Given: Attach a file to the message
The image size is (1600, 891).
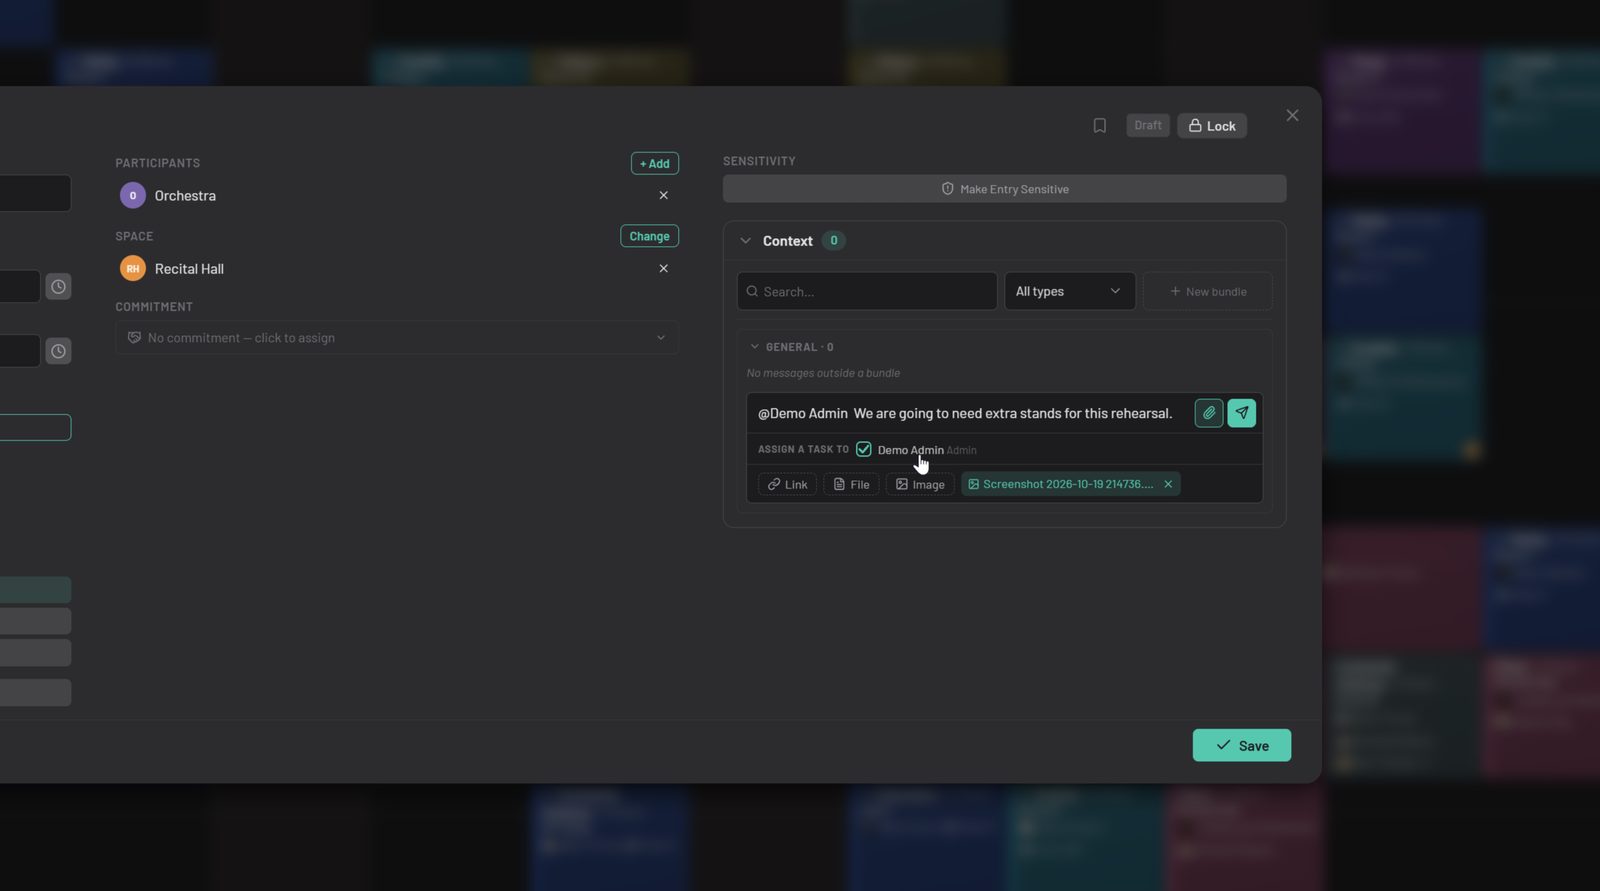Looking at the screenshot, I should tap(851, 484).
